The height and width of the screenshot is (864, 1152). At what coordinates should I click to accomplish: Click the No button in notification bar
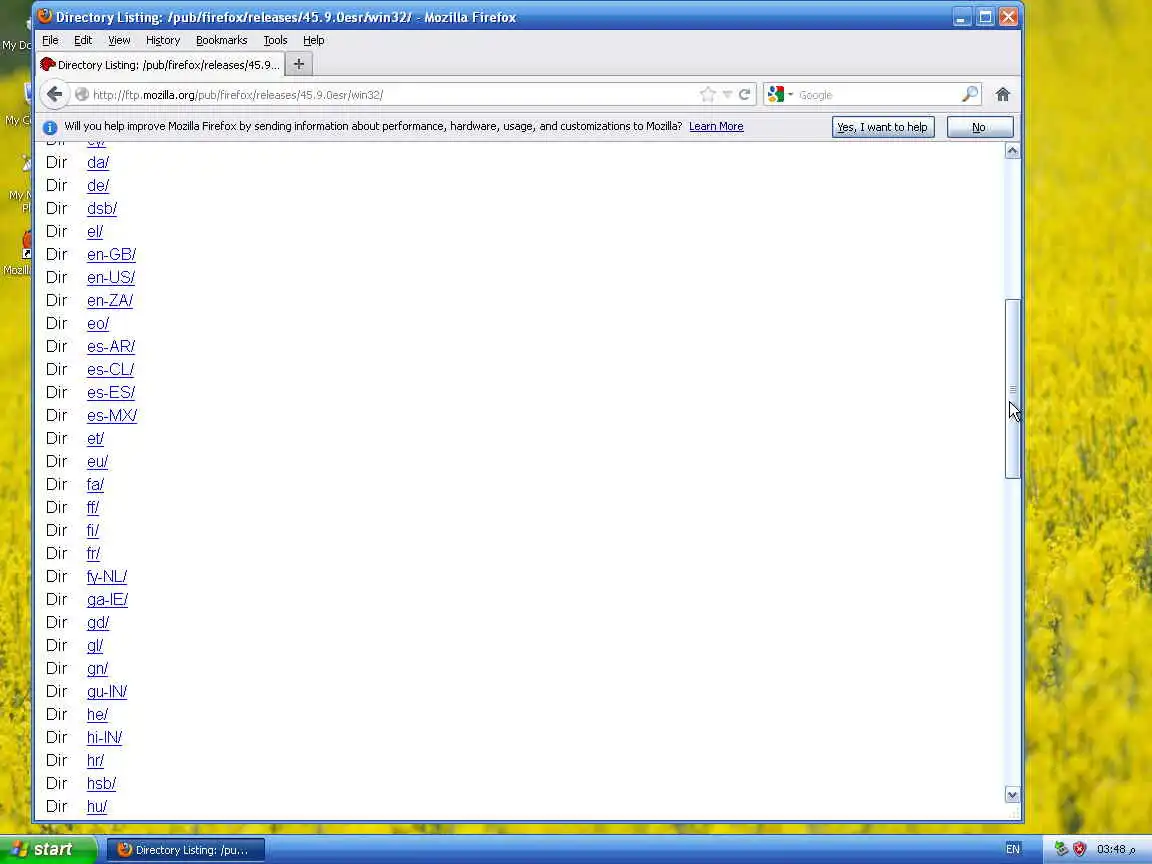(980, 127)
